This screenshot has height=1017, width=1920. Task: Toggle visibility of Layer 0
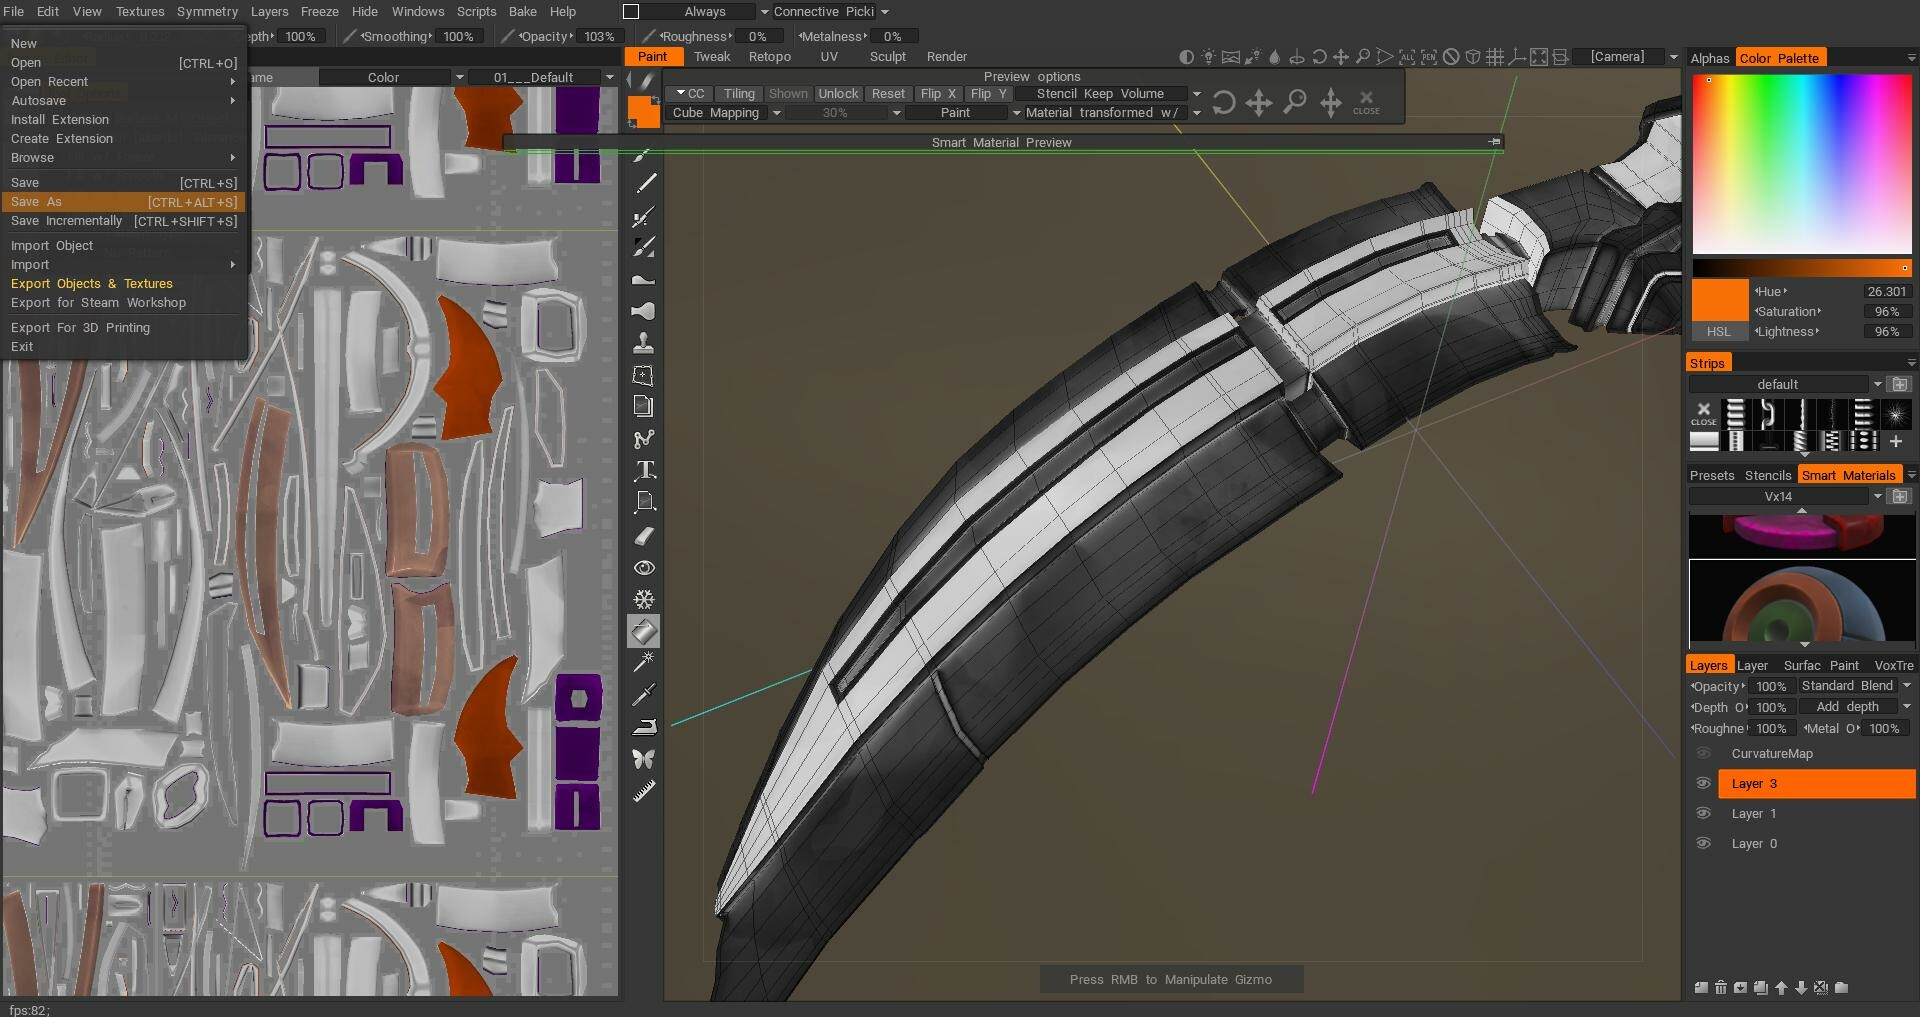(x=1702, y=844)
